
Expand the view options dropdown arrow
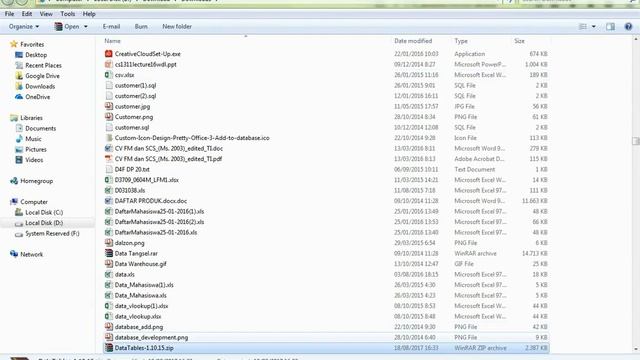pos(593,27)
